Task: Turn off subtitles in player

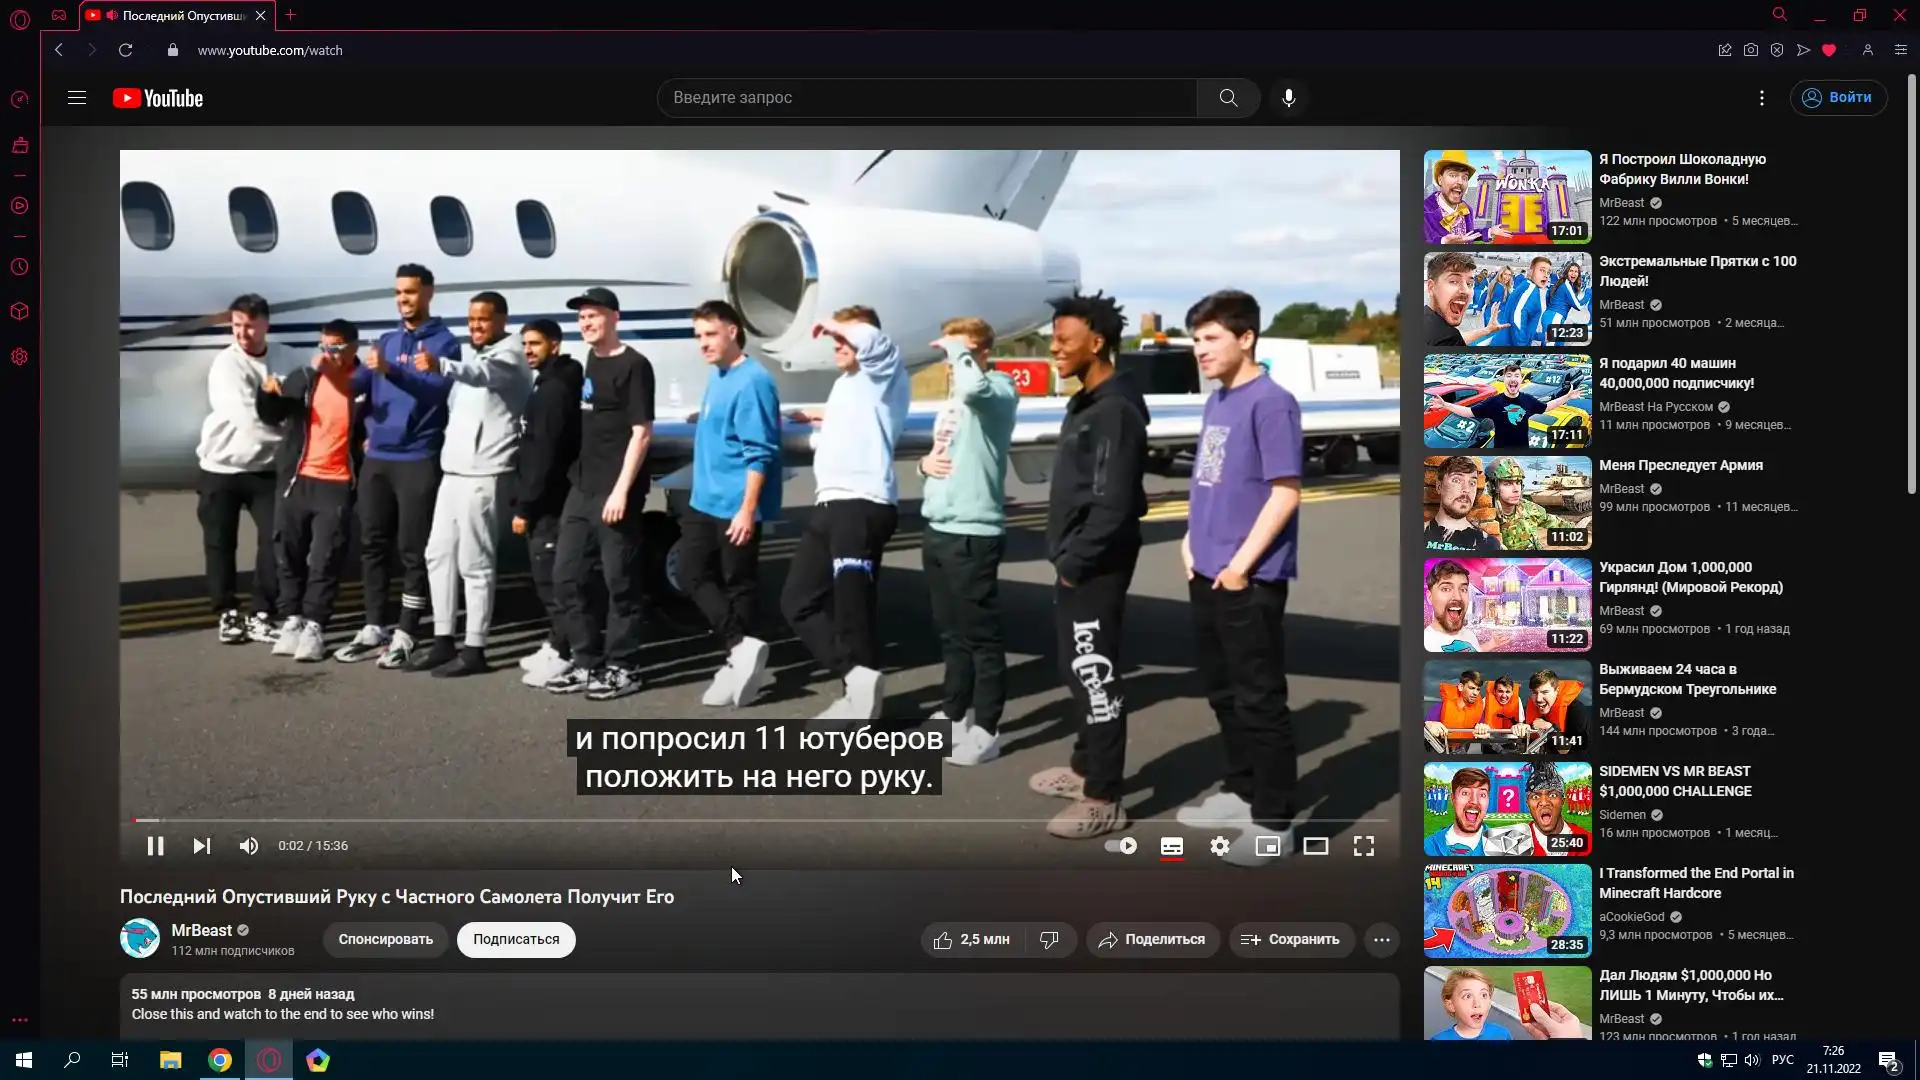Action: click(1172, 846)
